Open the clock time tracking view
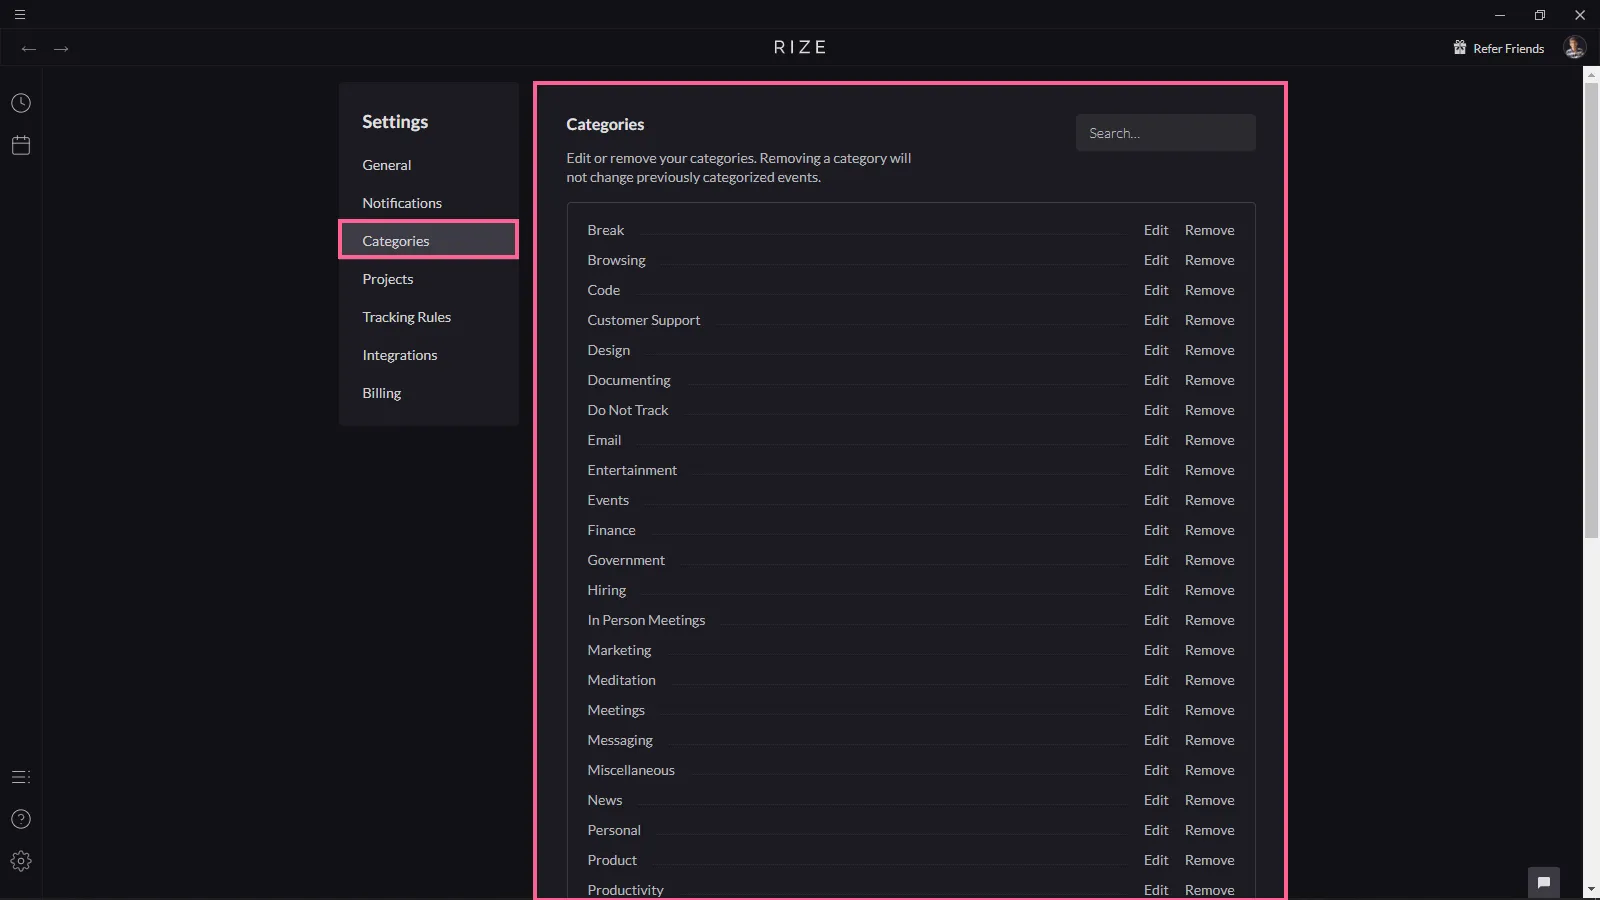Image resolution: width=1600 pixels, height=900 pixels. [21, 103]
